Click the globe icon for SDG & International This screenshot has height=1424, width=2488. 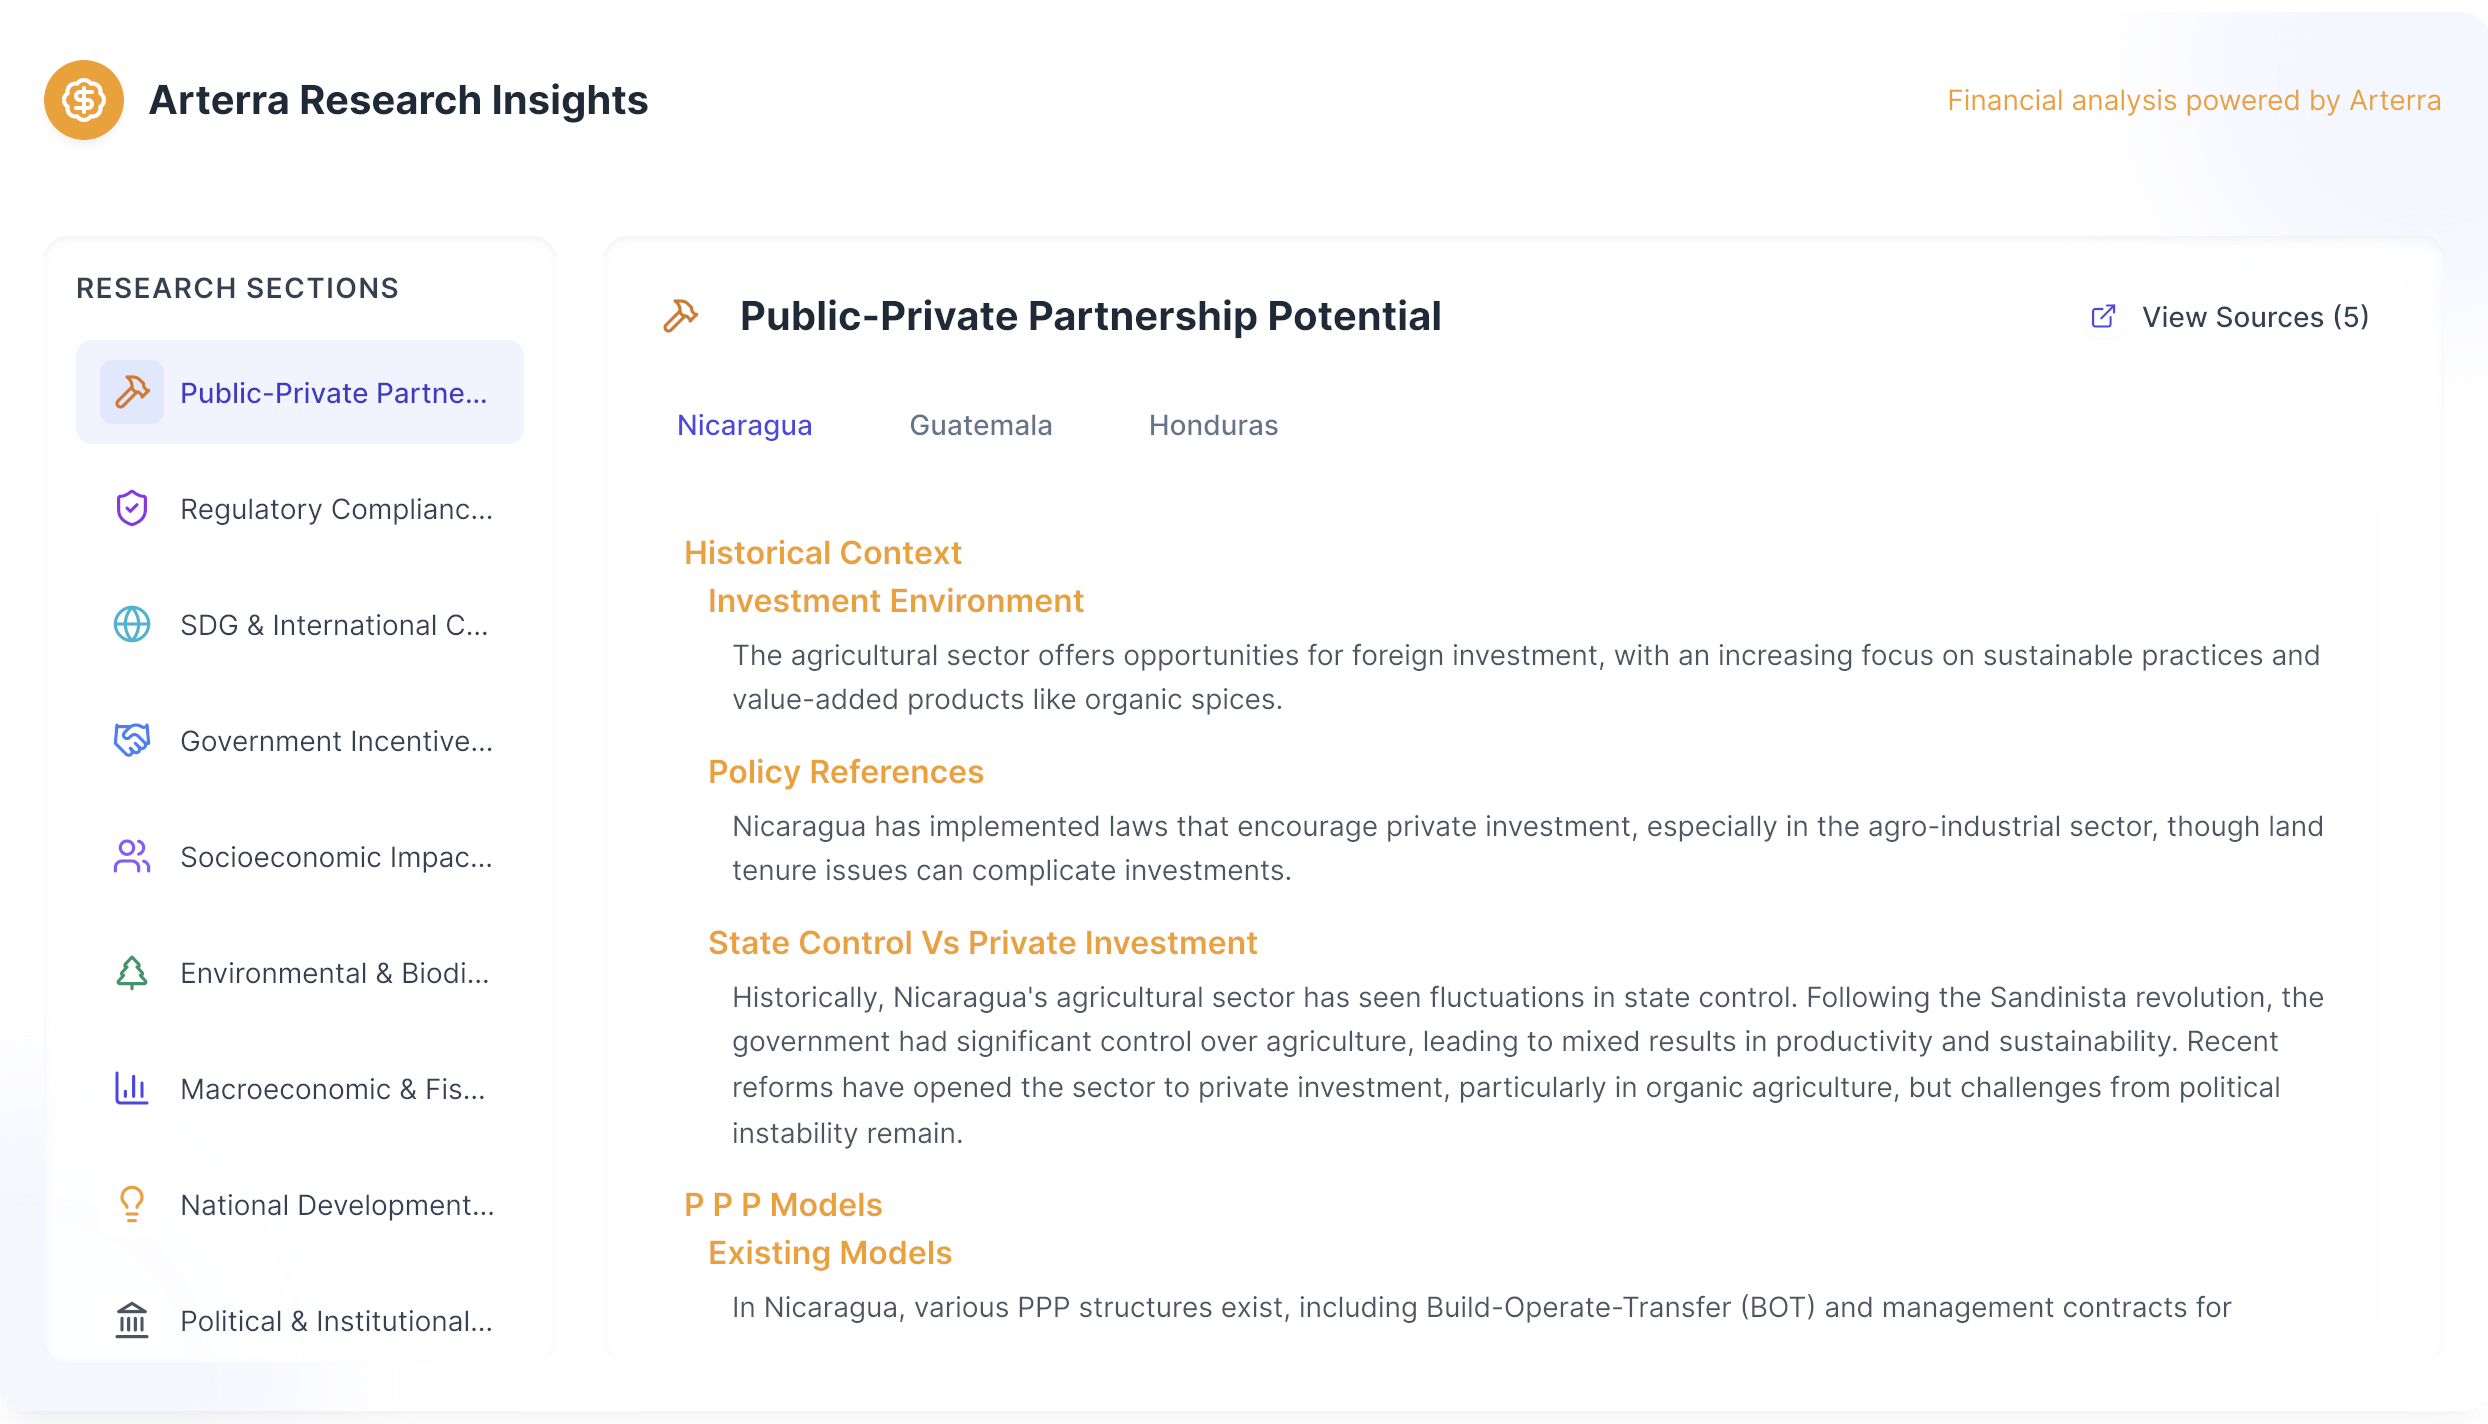click(x=132, y=624)
